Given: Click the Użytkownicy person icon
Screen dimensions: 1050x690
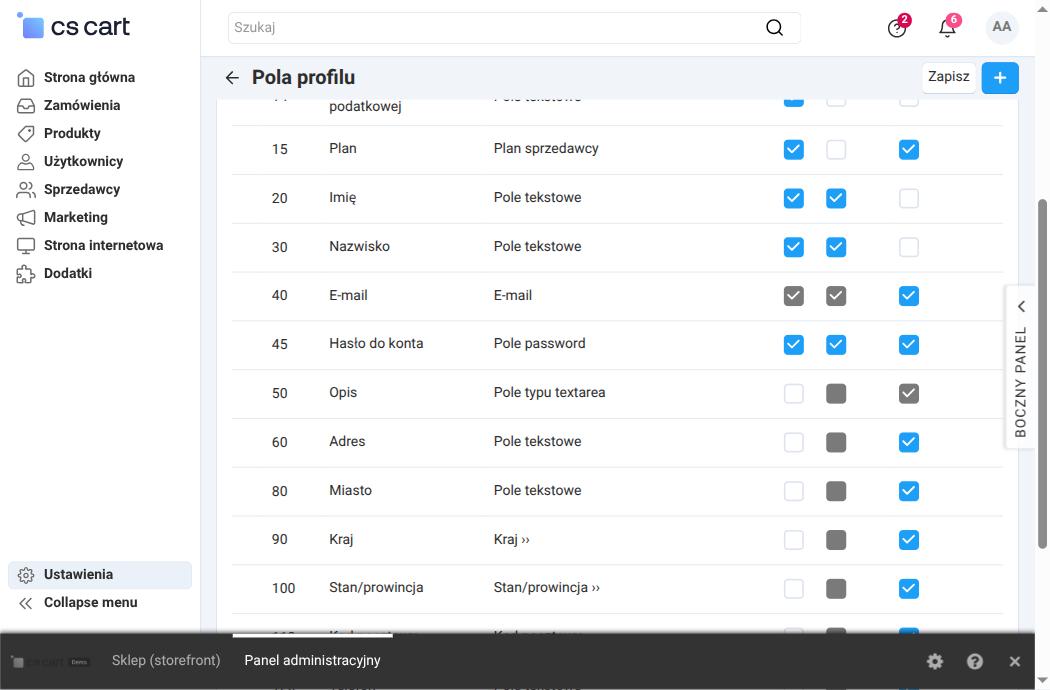Looking at the screenshot, I should point(25,161).
